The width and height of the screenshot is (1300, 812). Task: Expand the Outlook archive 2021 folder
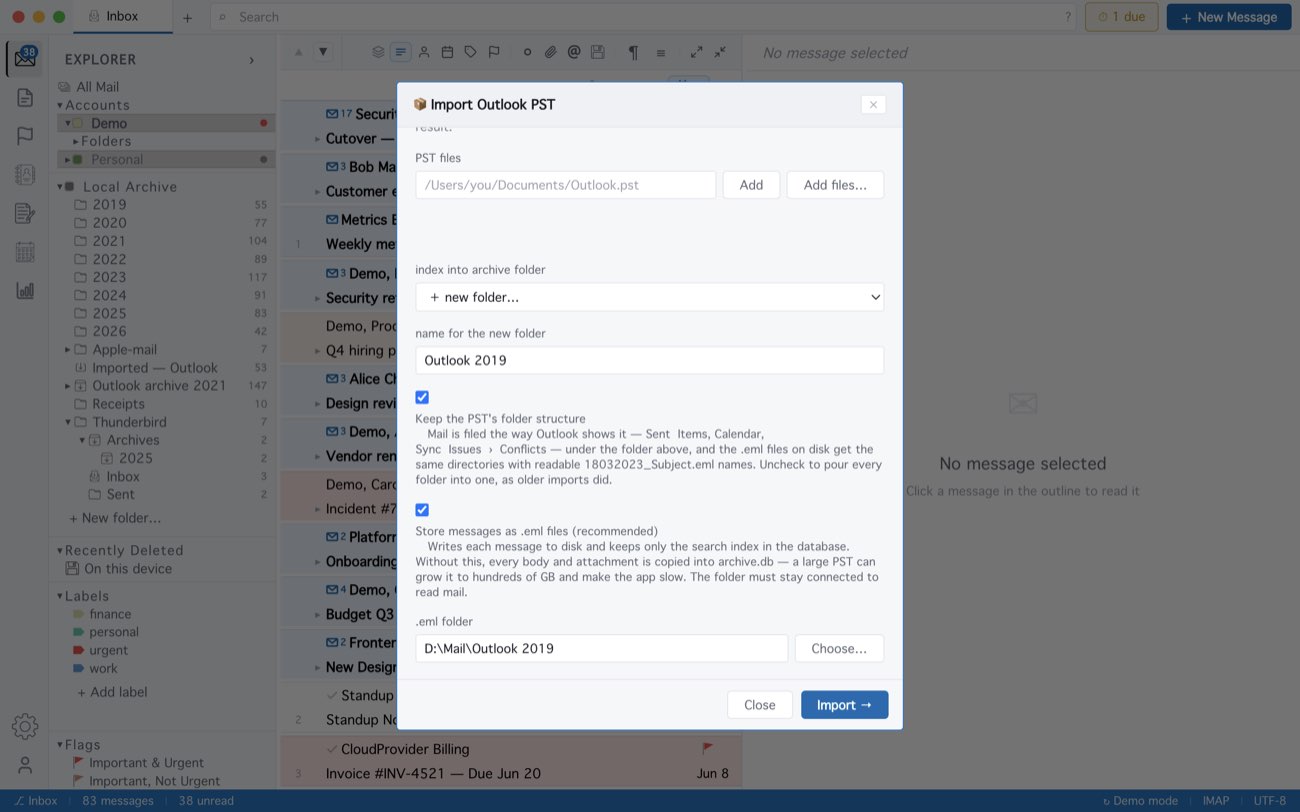(68, 386)
